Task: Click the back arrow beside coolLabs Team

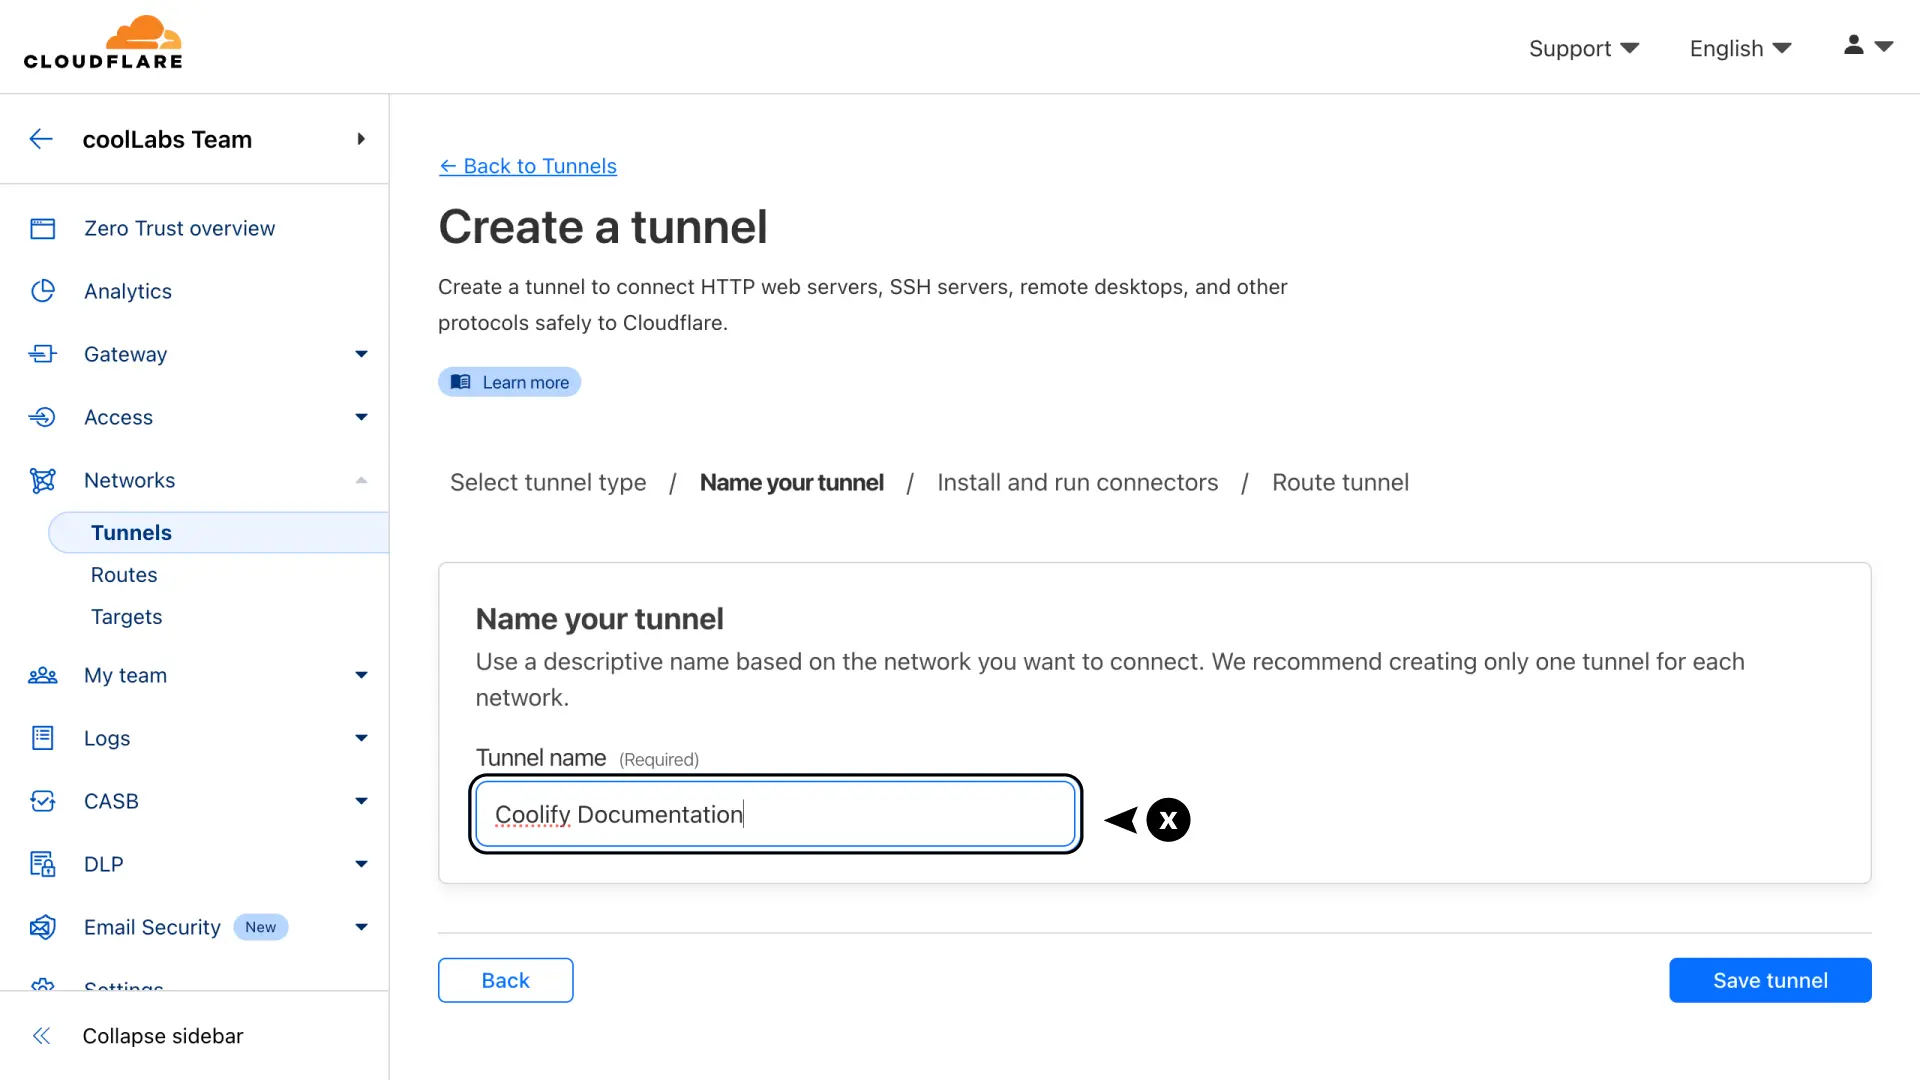Action: tap(41, 139)
